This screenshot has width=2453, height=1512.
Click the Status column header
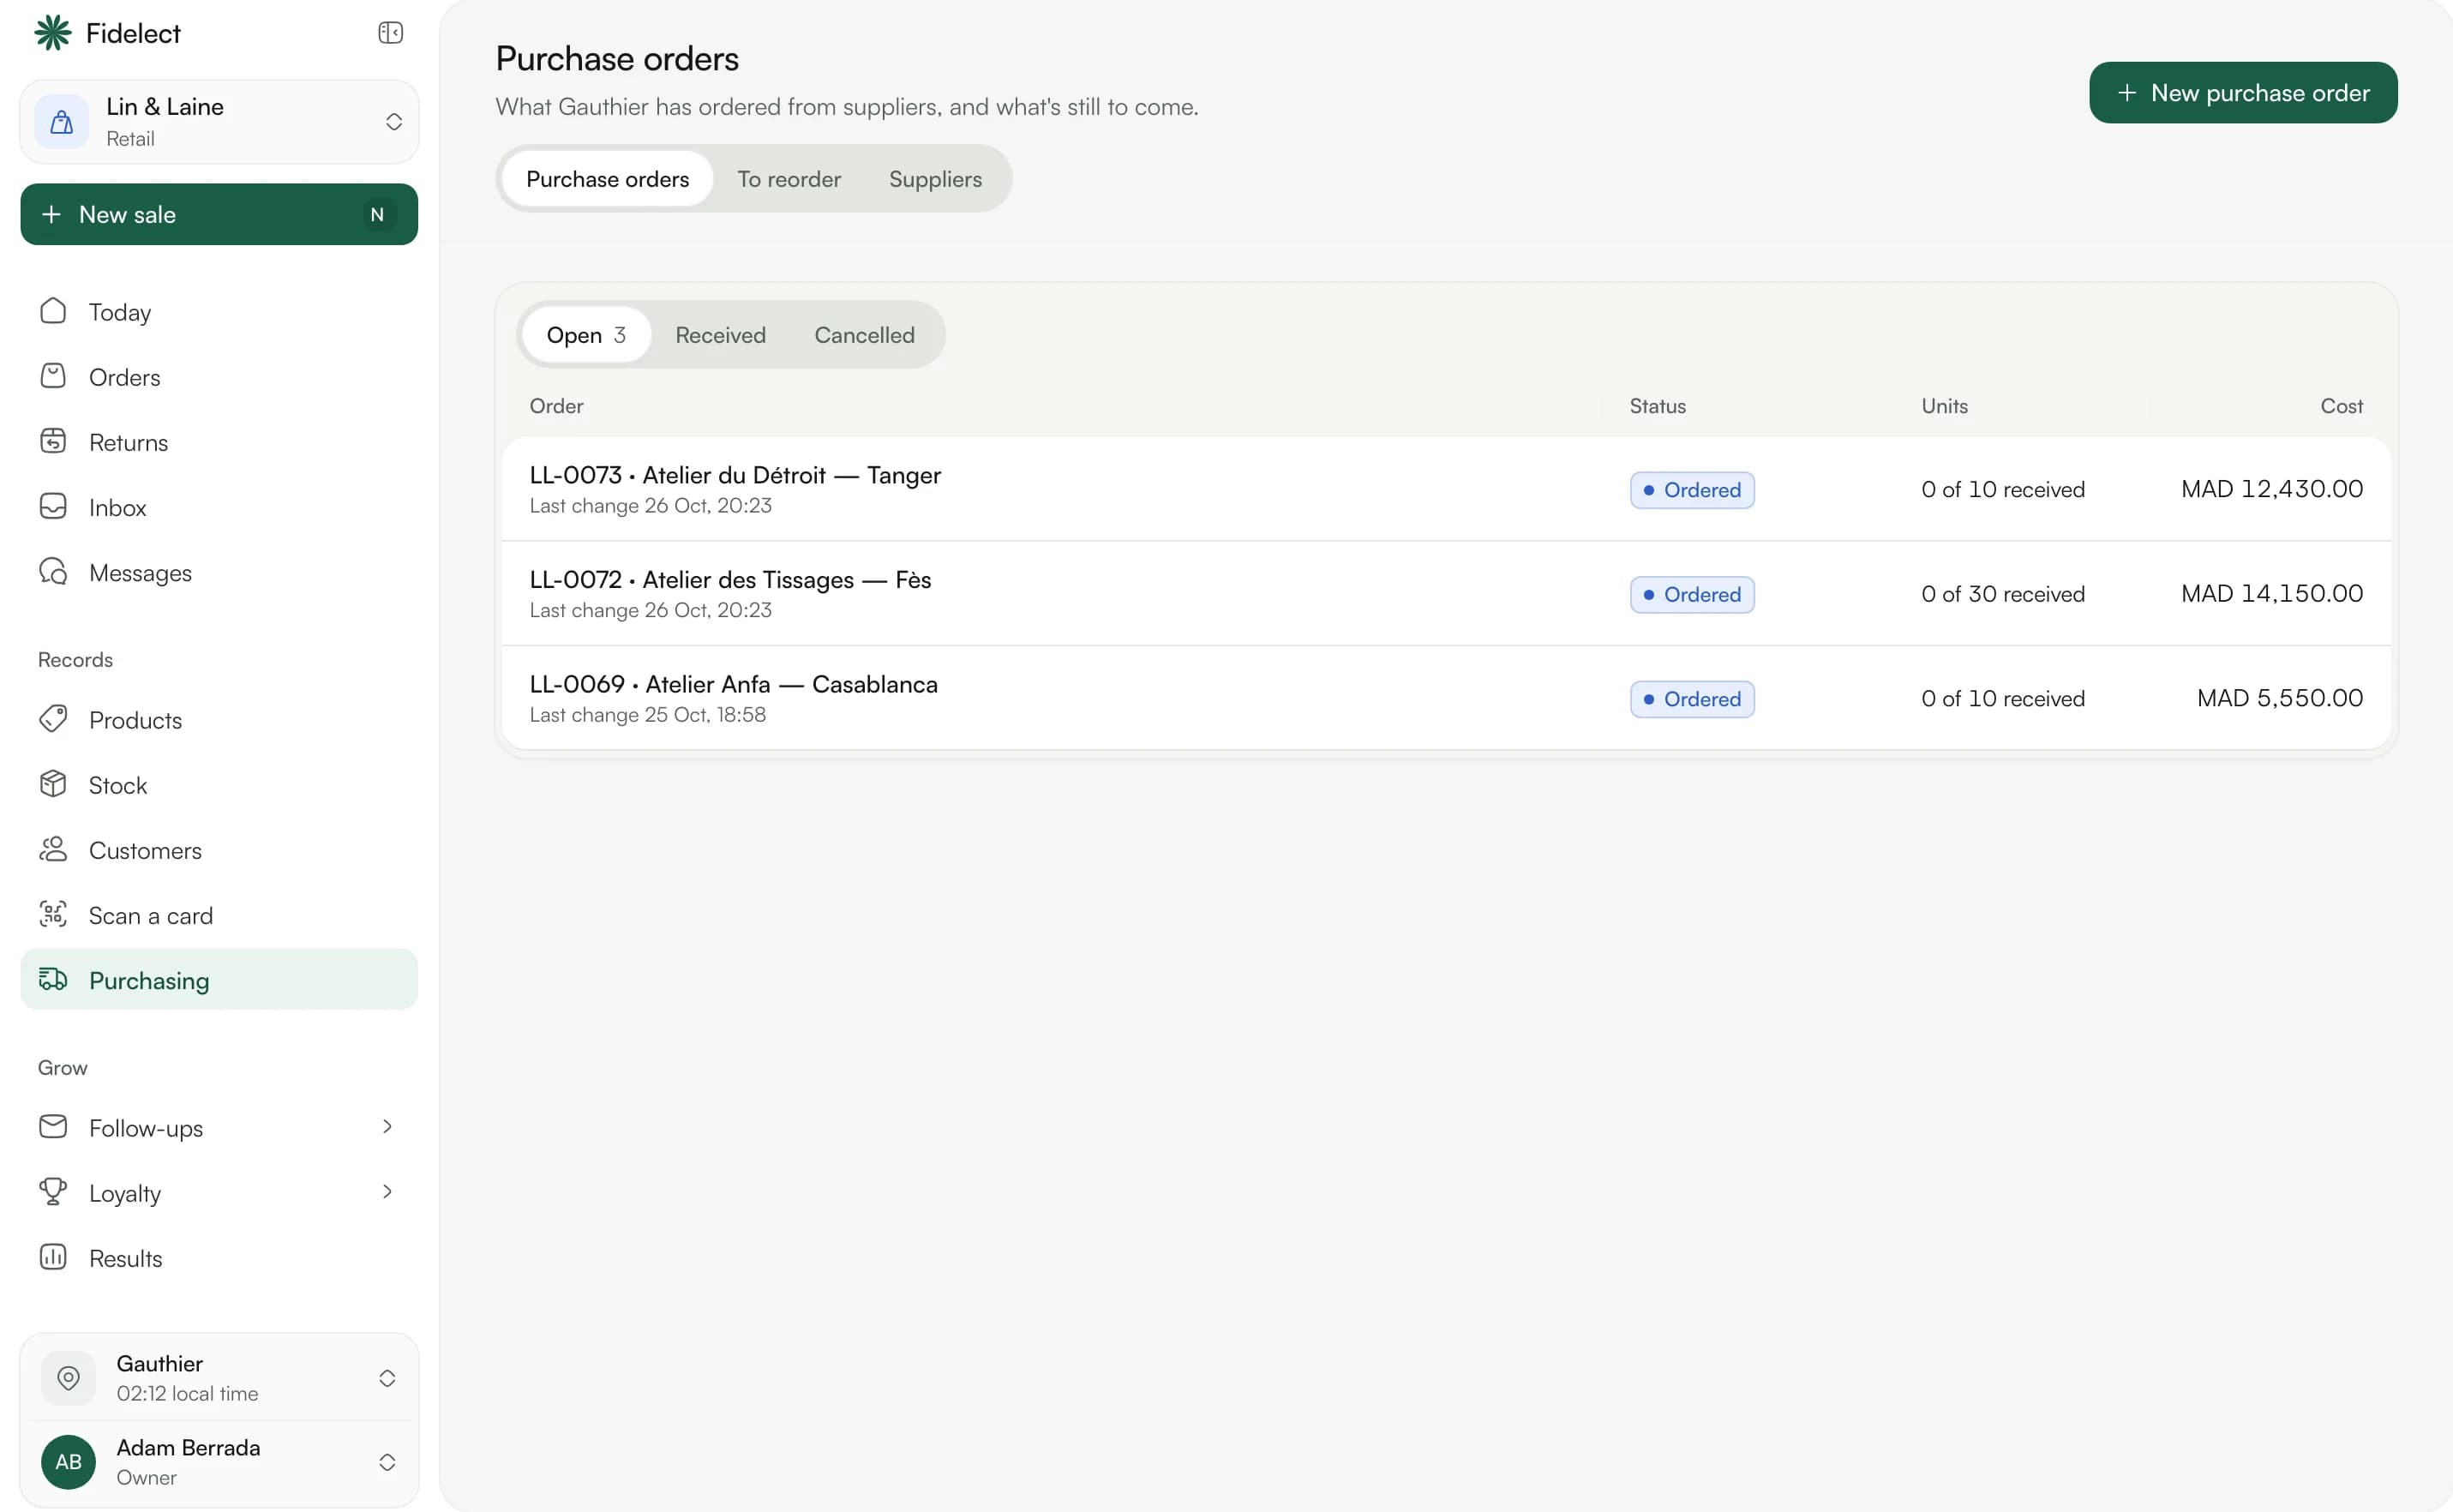(x=1657, y=406)
